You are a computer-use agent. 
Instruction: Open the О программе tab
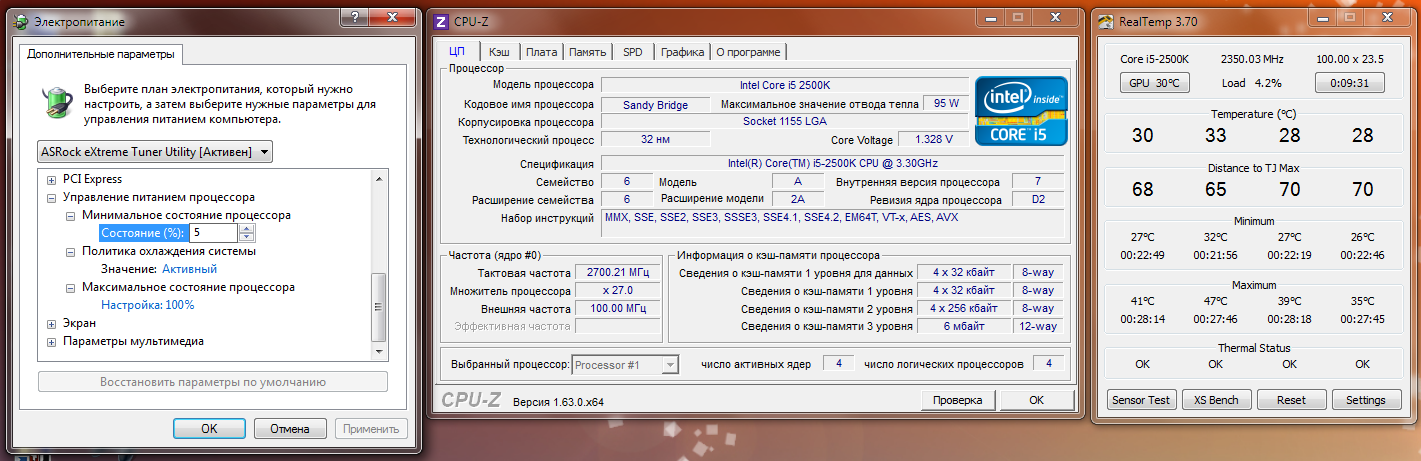tap(748, 52)
